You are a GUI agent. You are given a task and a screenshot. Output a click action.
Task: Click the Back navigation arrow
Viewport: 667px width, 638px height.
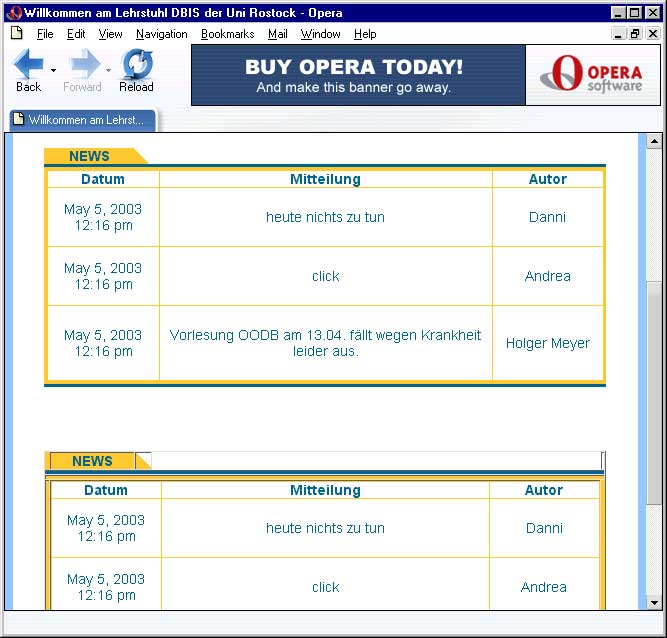point(28,66)
